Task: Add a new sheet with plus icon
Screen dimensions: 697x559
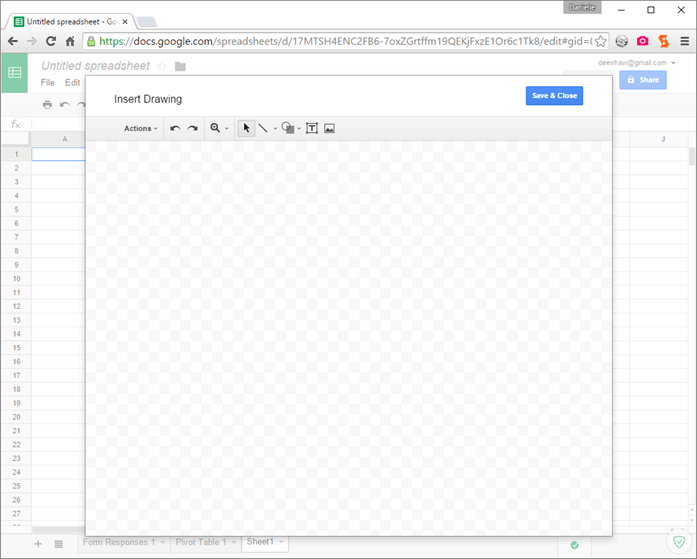Action: tap(38, 544)
